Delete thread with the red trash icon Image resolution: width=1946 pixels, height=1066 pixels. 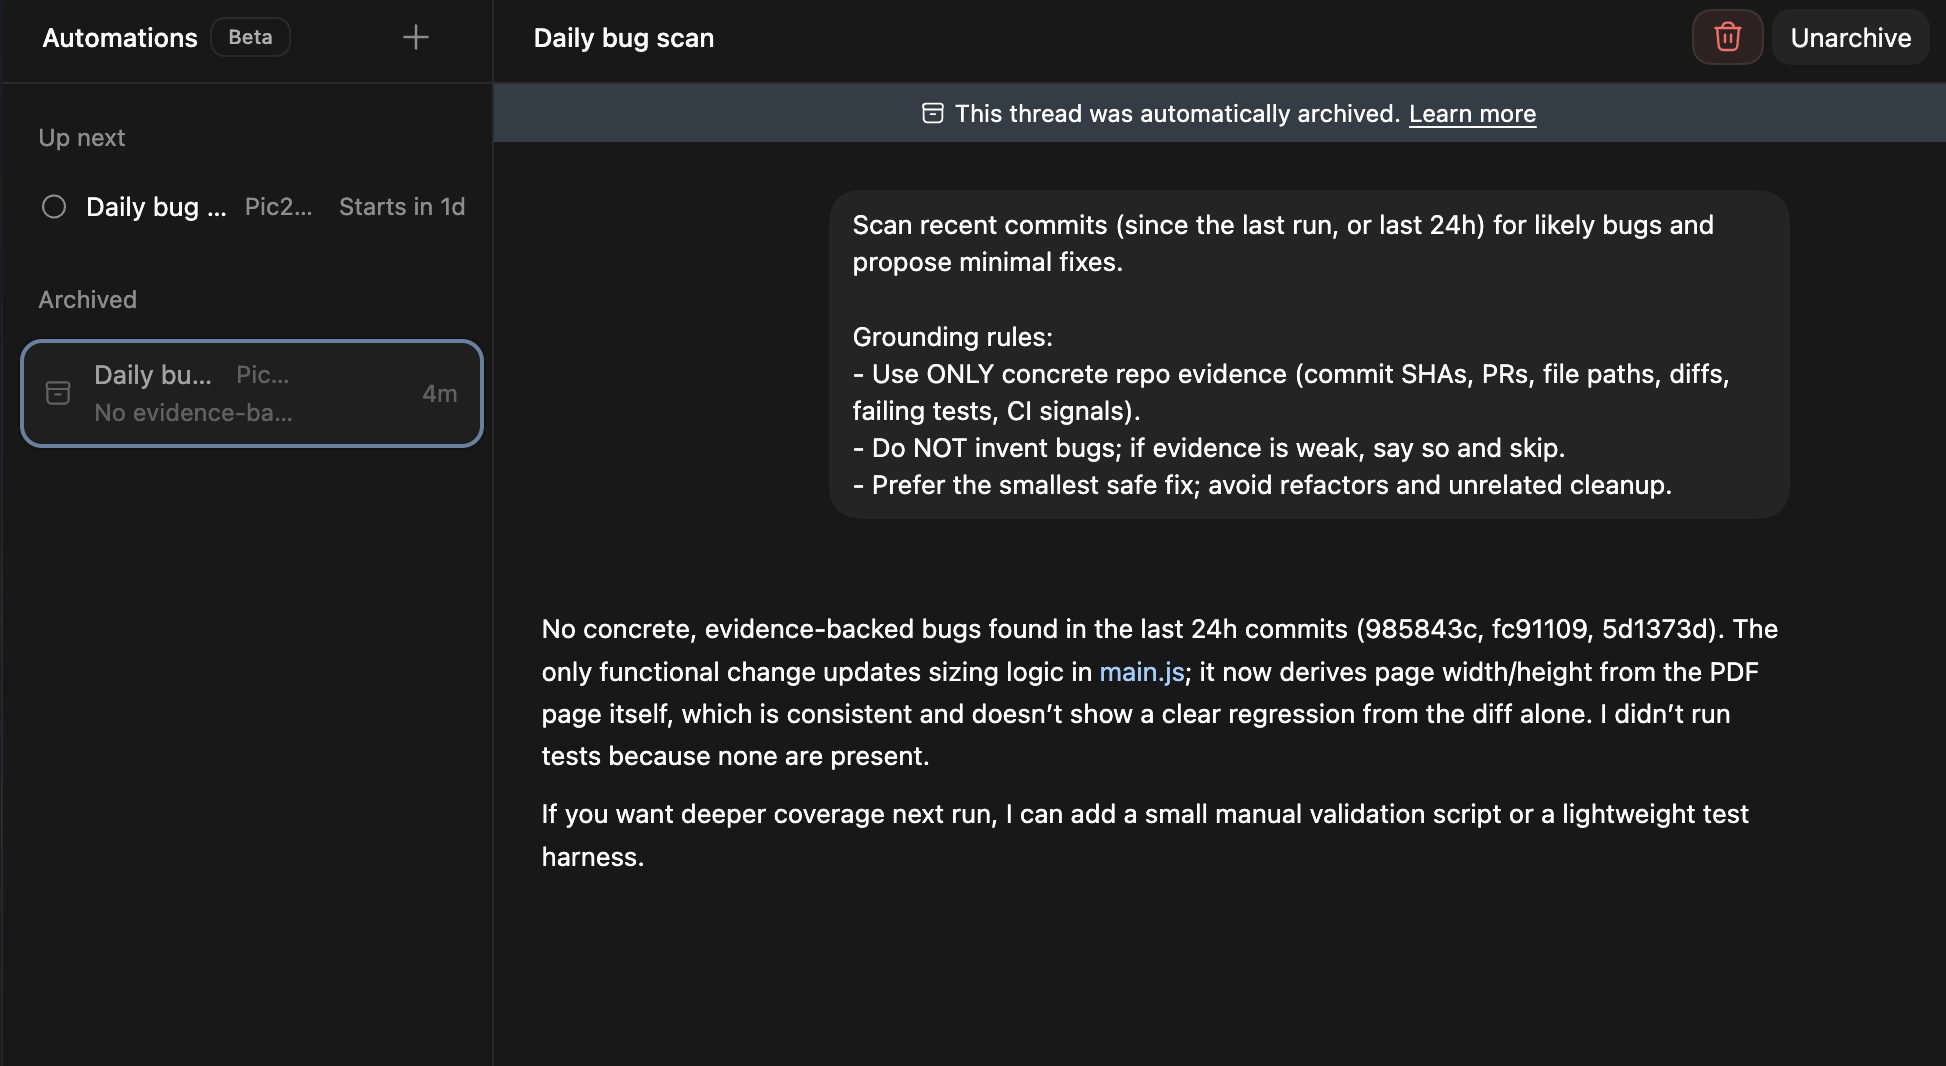[x=1727, y=38]
